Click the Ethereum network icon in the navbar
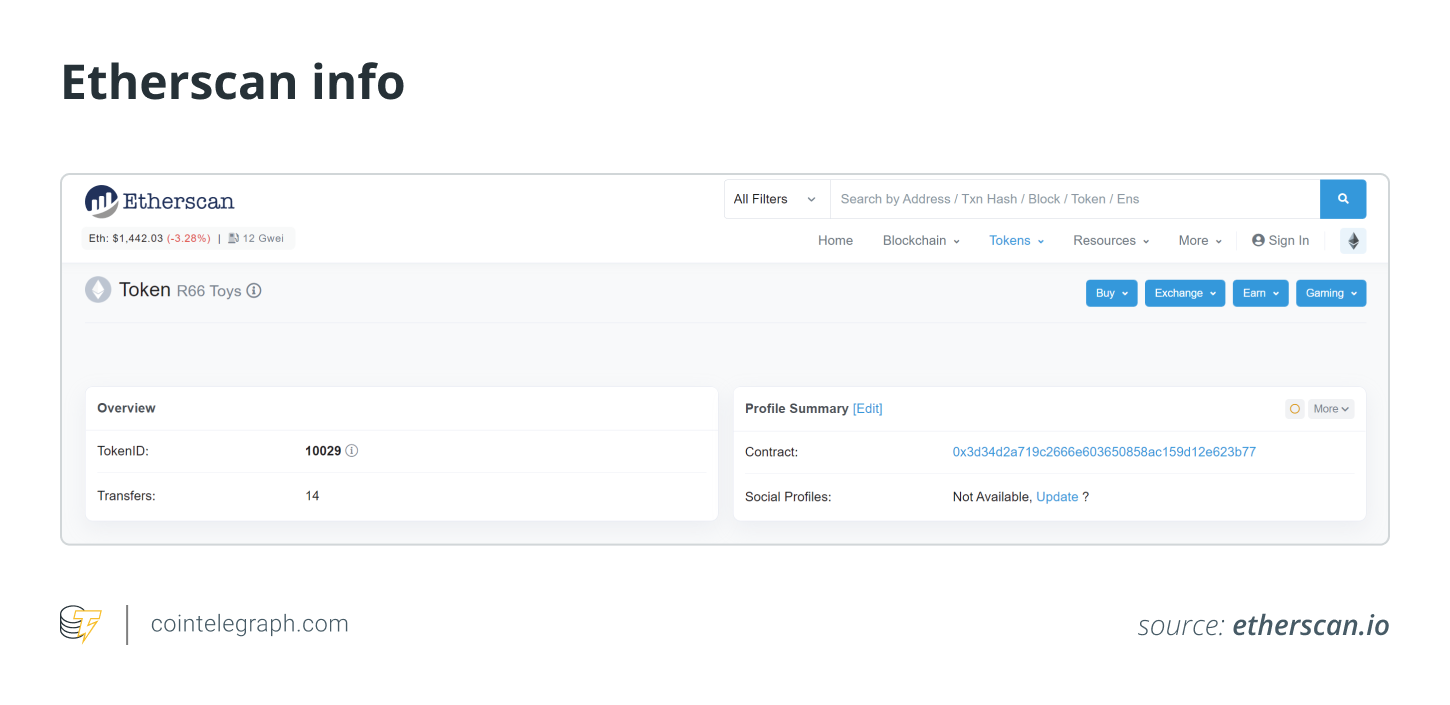Viewport: 1450px width, 705px height. point(1353,240)
